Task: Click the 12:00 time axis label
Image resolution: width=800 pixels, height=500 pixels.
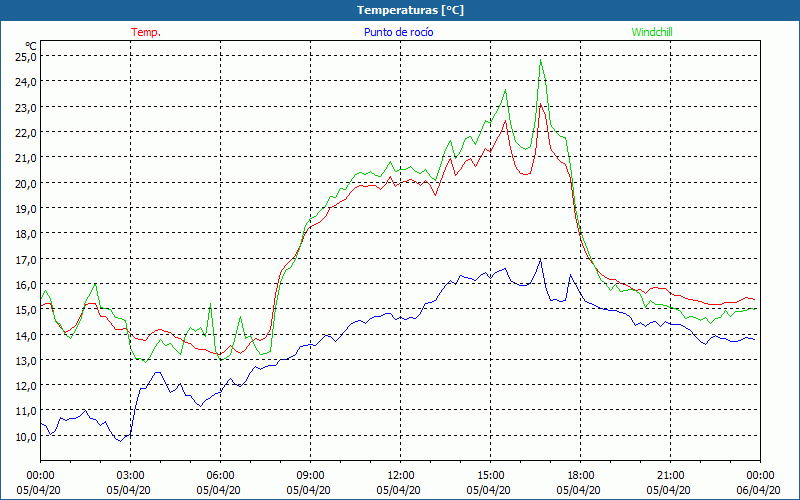Action: (x=401, y=476)
